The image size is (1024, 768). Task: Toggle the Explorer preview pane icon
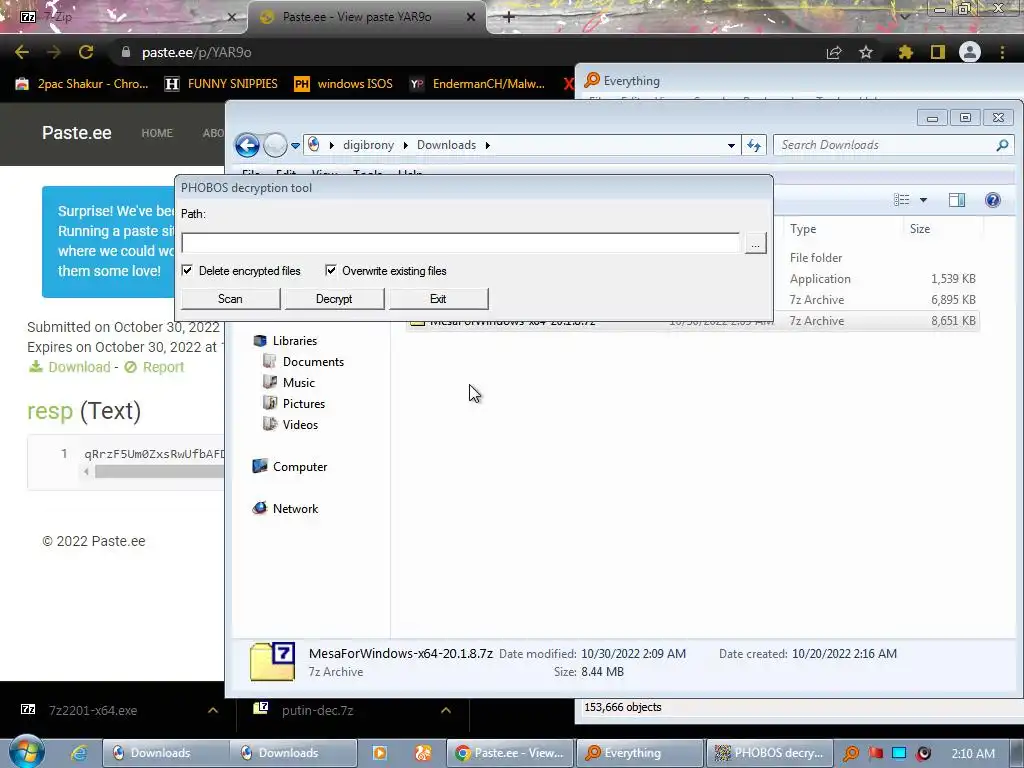tap(957, 200)
